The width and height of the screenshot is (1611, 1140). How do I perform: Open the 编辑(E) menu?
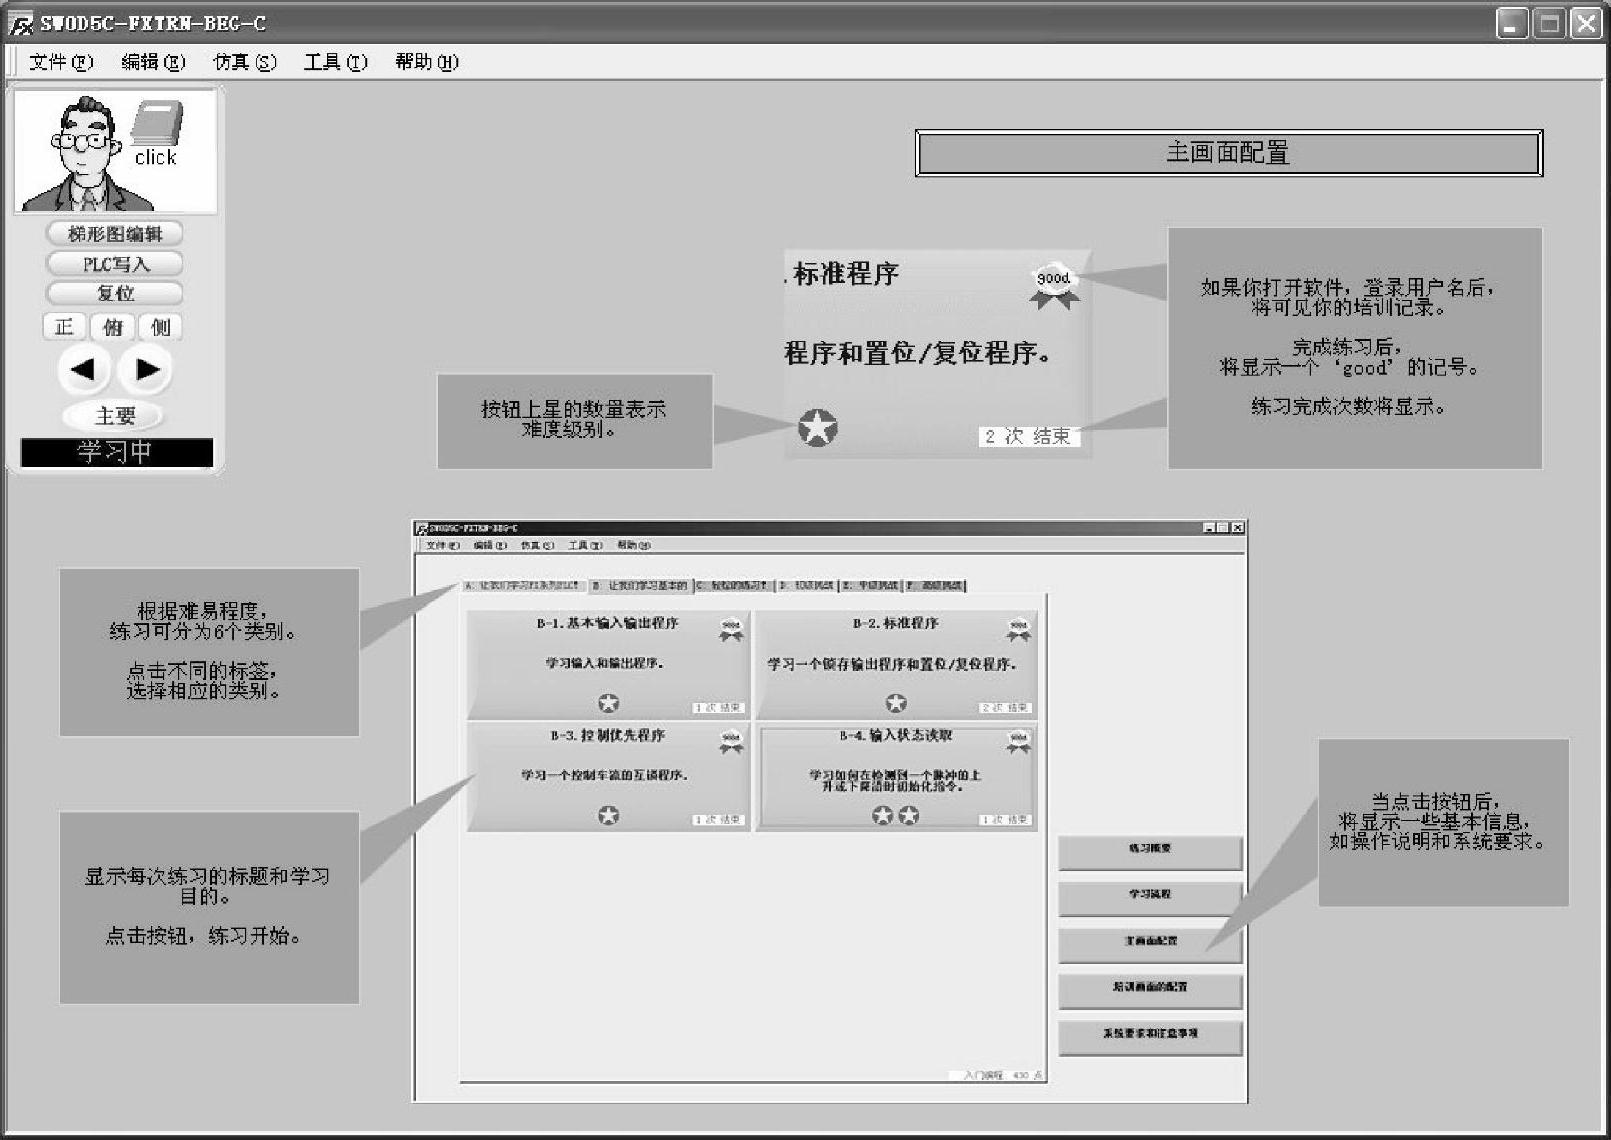(x=153, y=62)
